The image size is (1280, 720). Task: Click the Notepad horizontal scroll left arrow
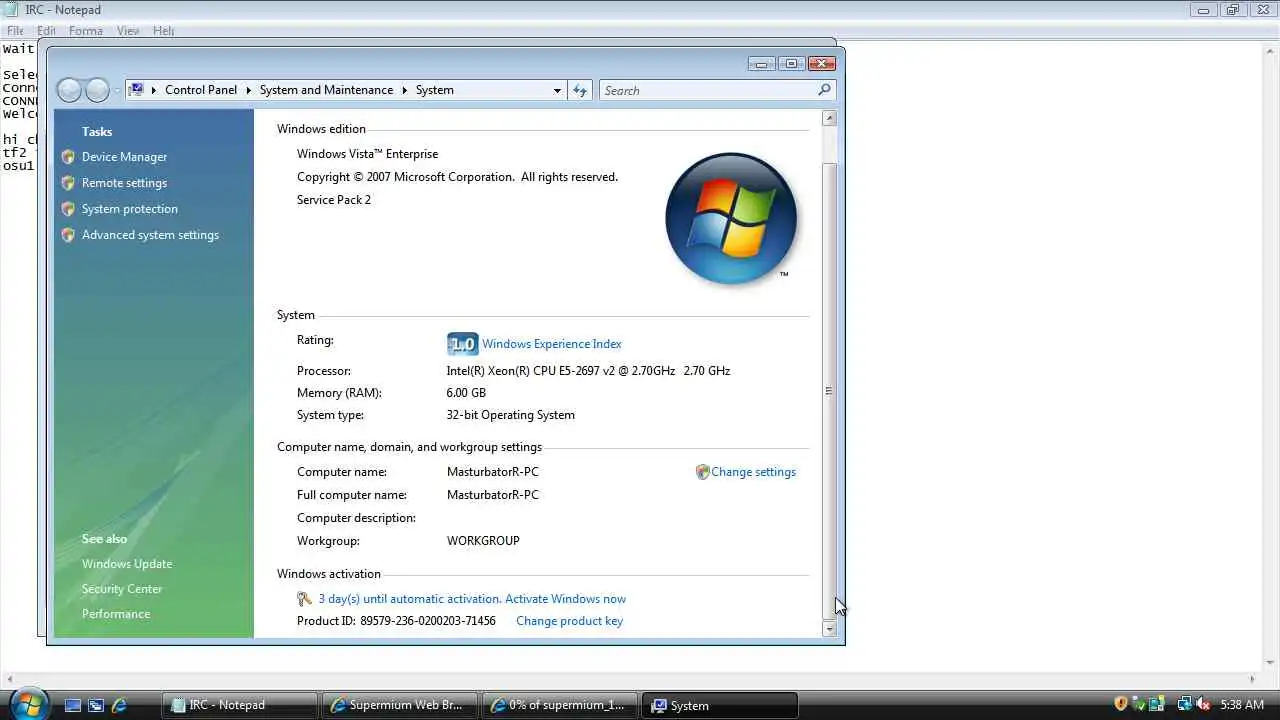coord(9,679)
